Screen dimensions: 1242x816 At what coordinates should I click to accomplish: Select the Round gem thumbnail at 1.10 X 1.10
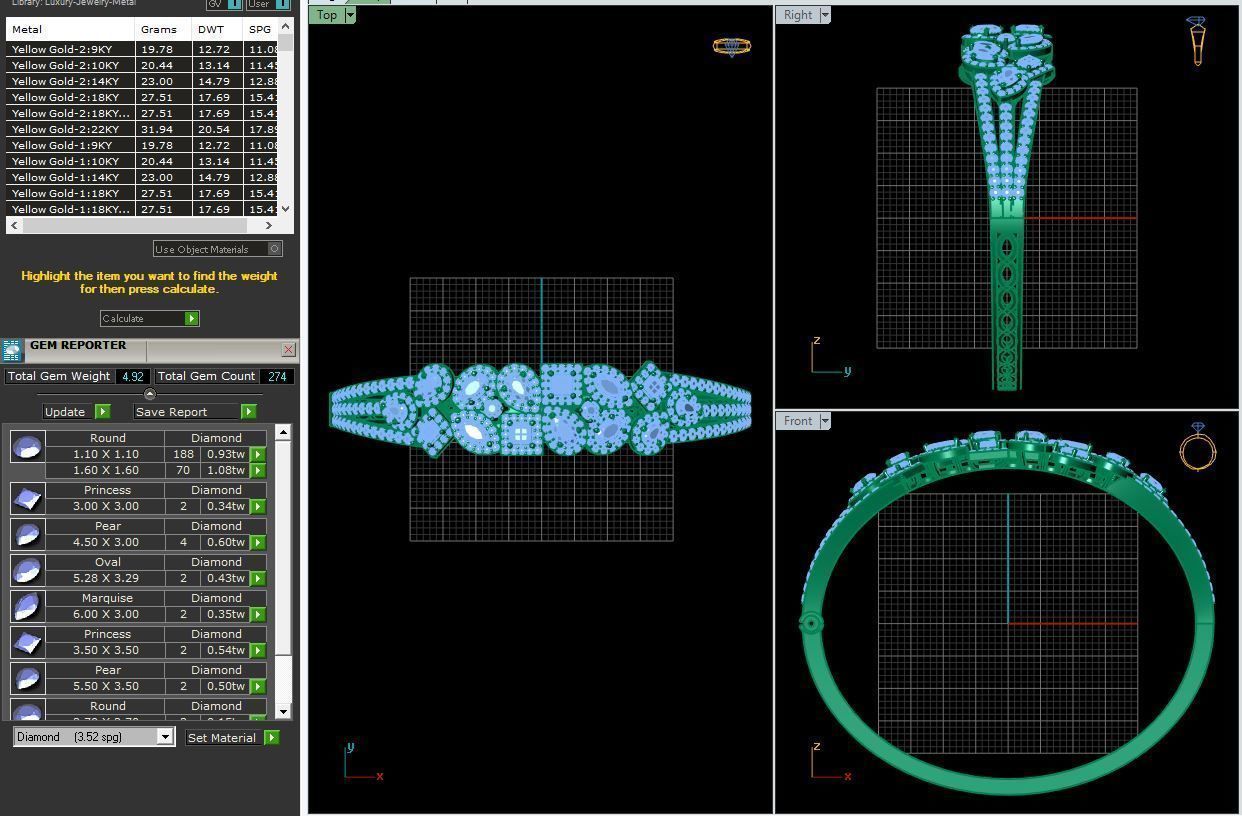28,446
